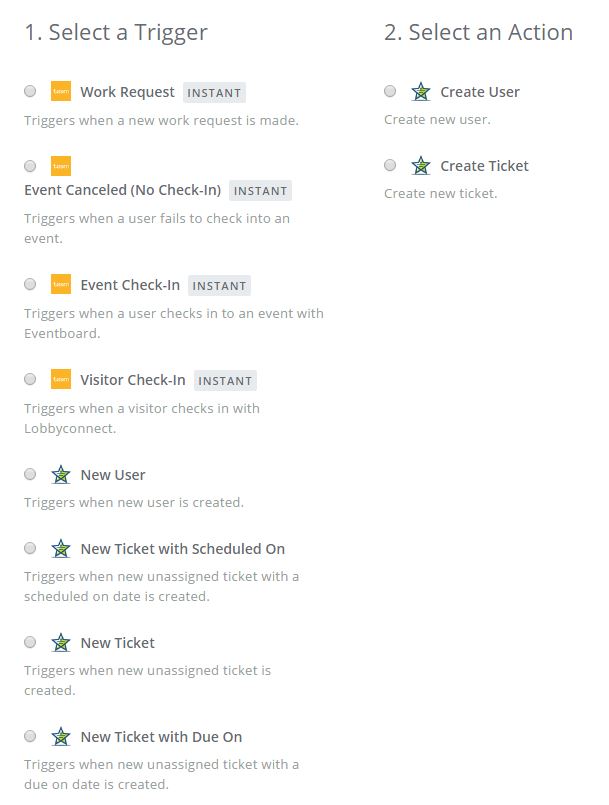Choose the Create Ticket action radio button
The image size is (609, 805).
click(x=390, y=165)
